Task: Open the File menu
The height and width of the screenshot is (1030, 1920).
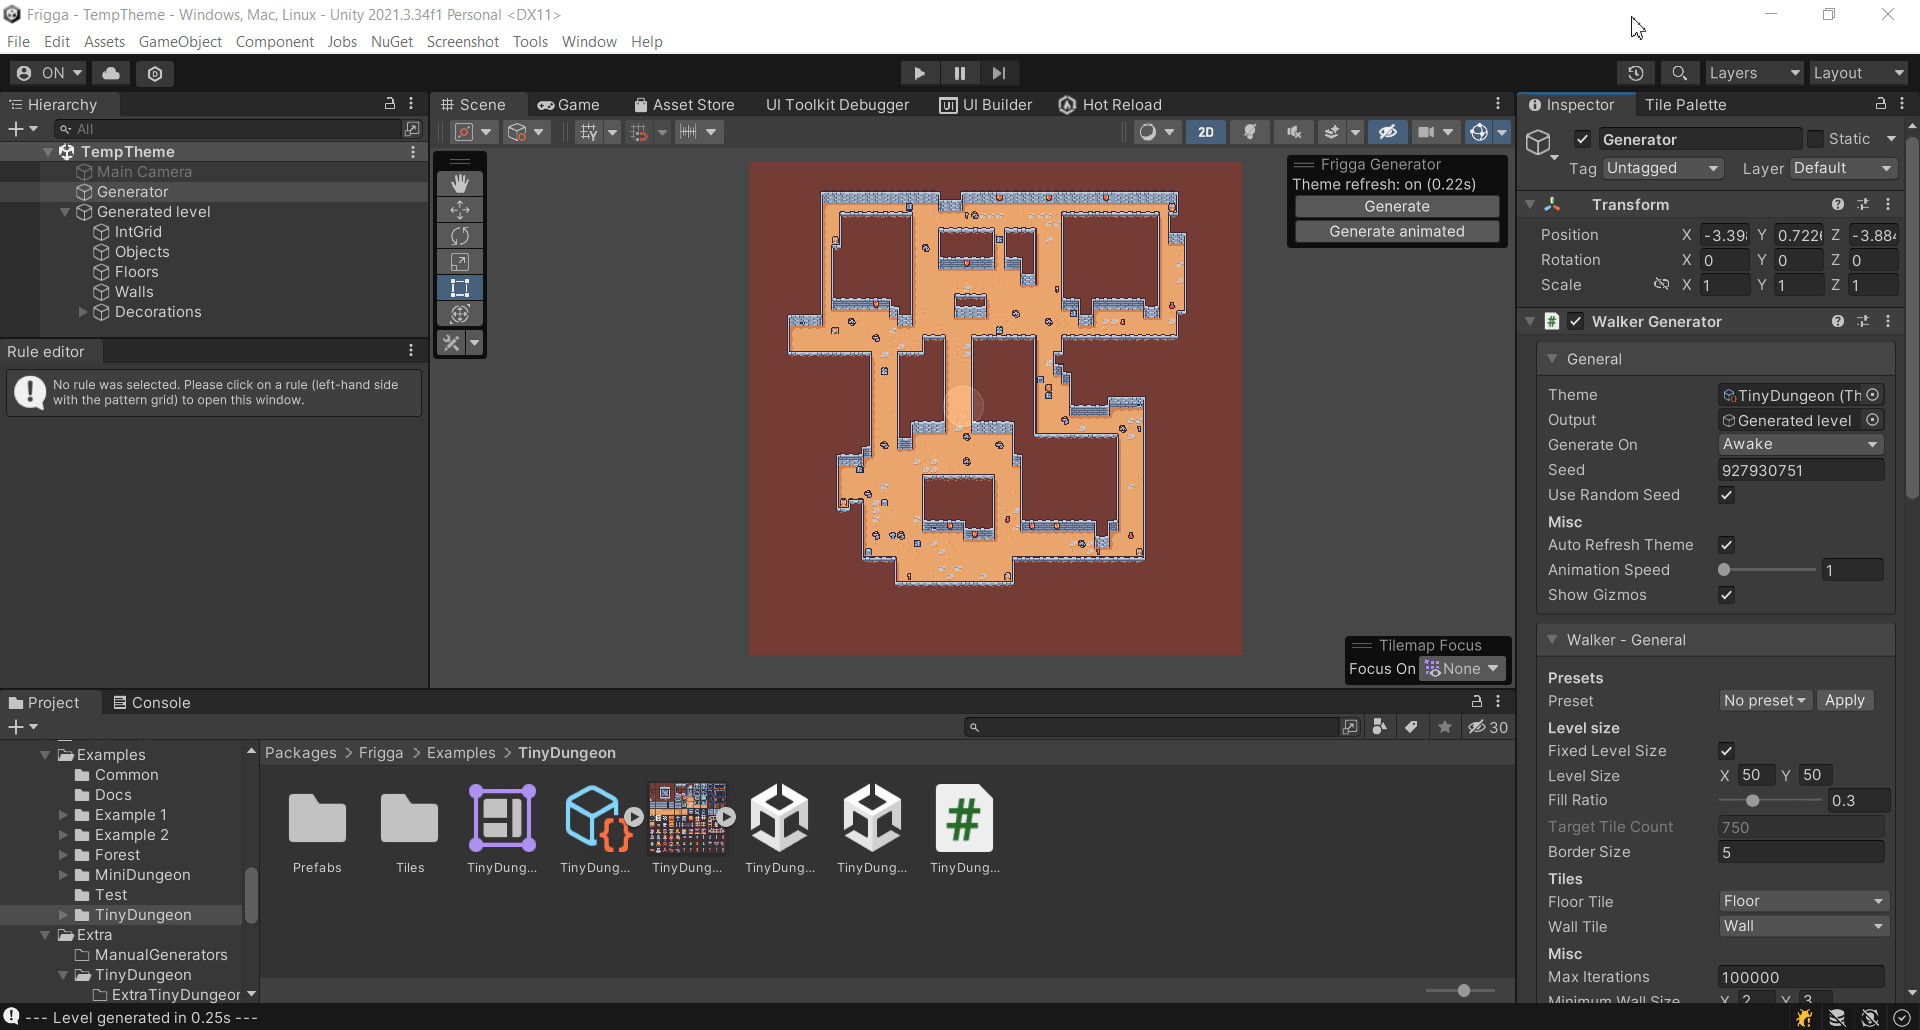Action: coord(18,42)
